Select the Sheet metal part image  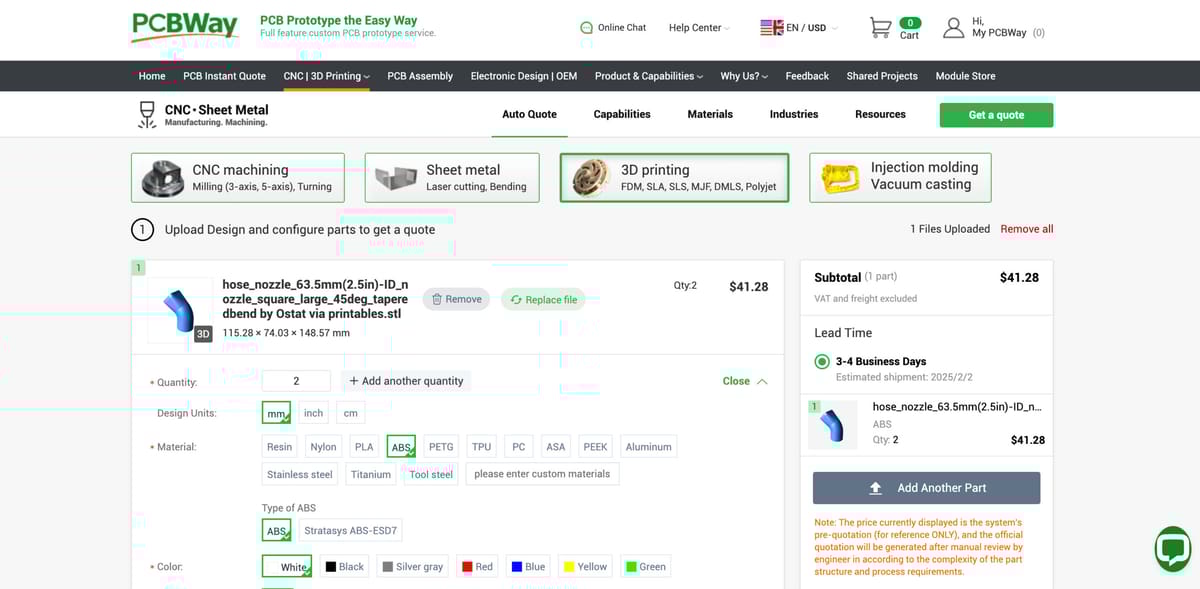395,179
